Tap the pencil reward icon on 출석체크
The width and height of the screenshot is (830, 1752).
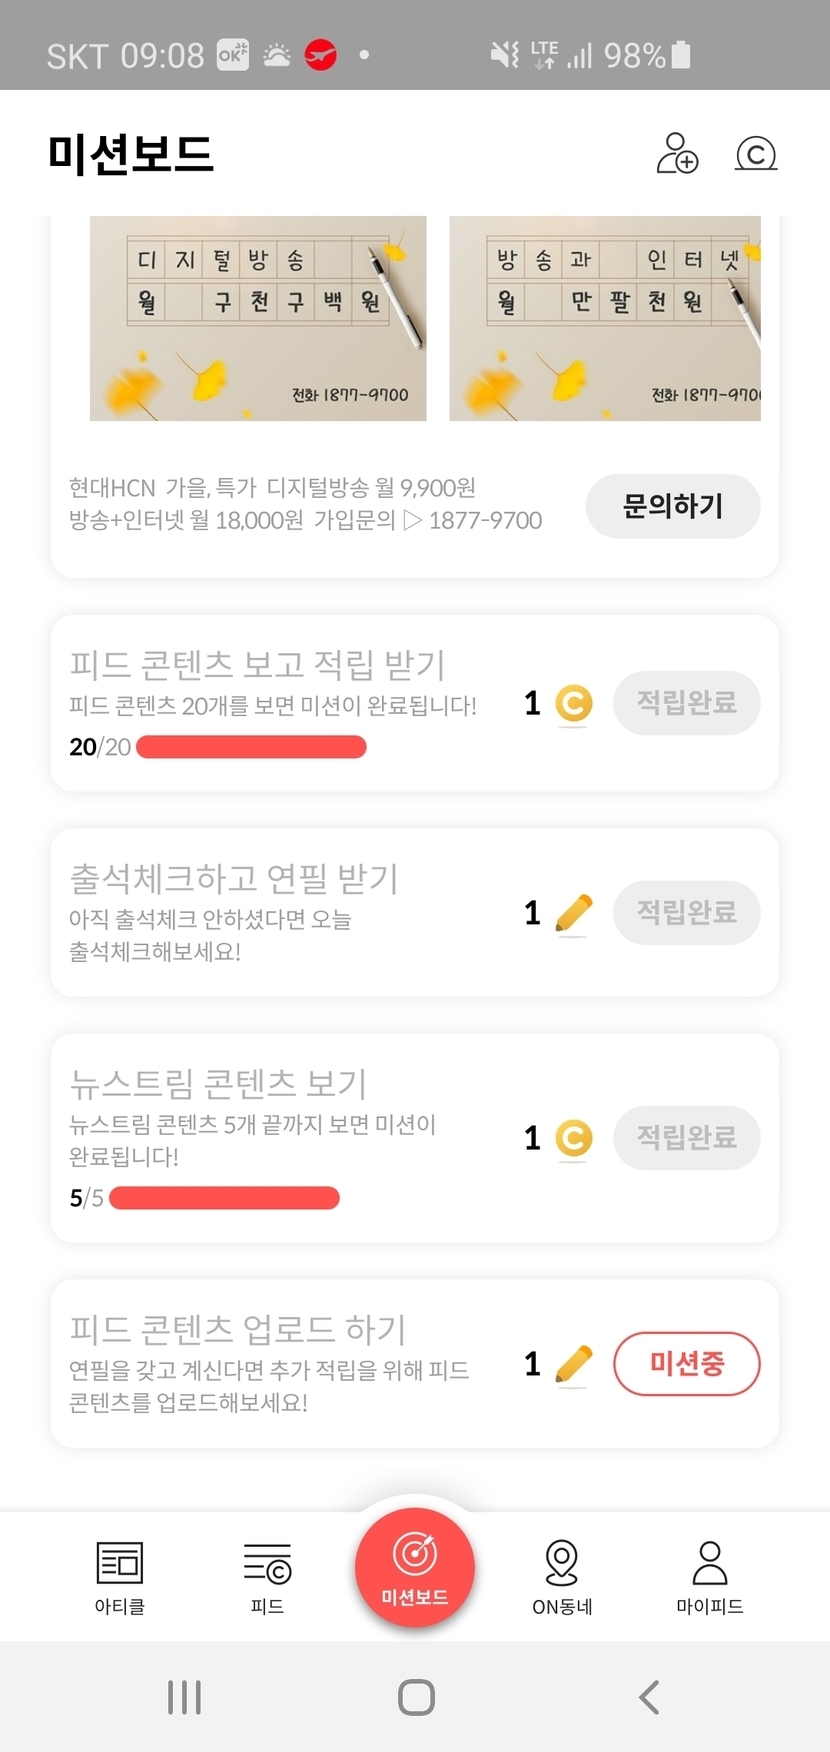coord(574,913)
